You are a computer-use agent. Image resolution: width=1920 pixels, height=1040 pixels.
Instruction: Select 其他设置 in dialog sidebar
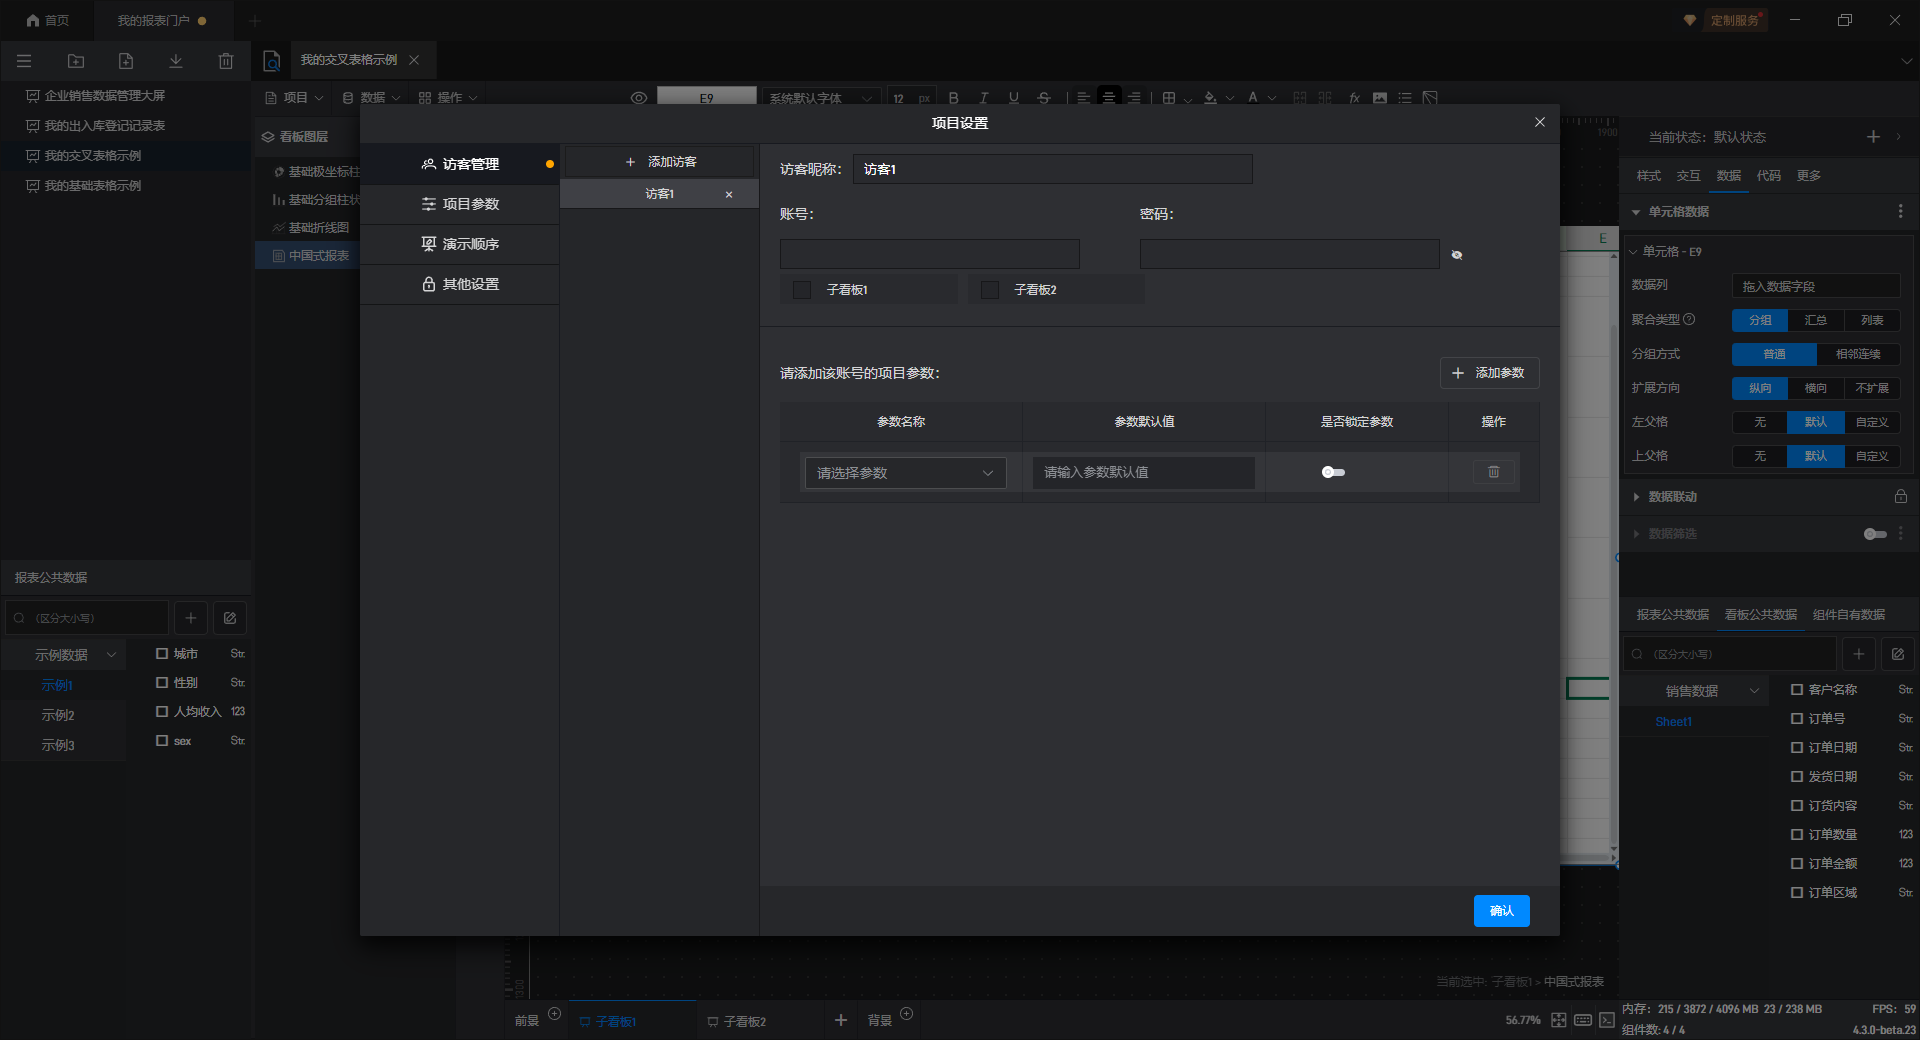459,284
